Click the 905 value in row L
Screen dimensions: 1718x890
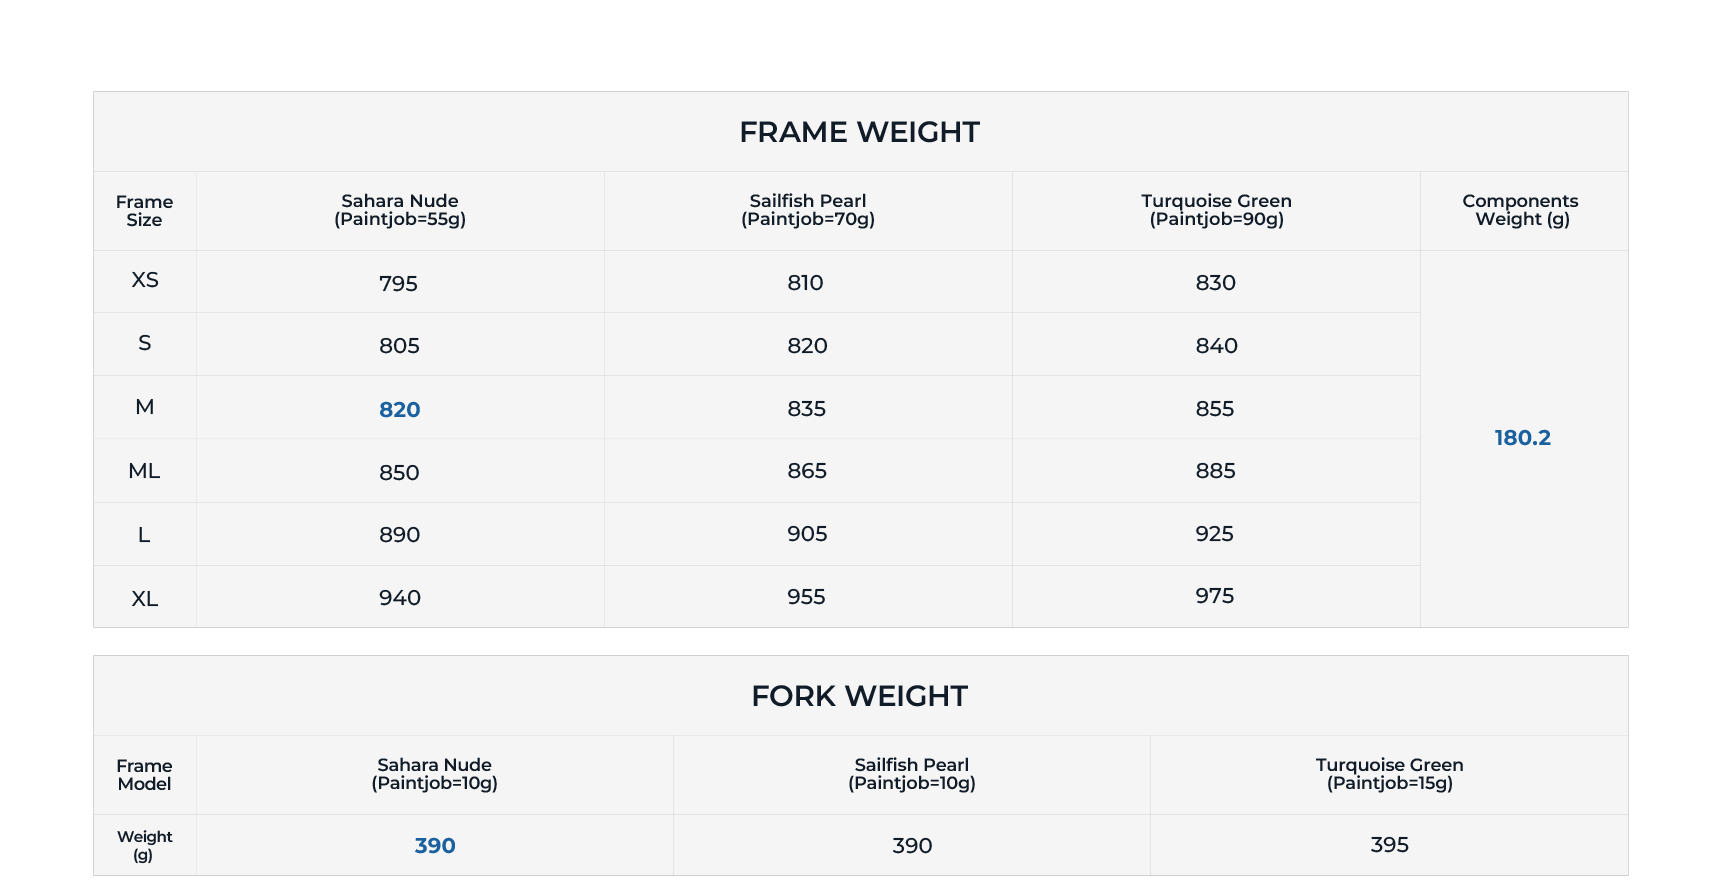(807, 534)
